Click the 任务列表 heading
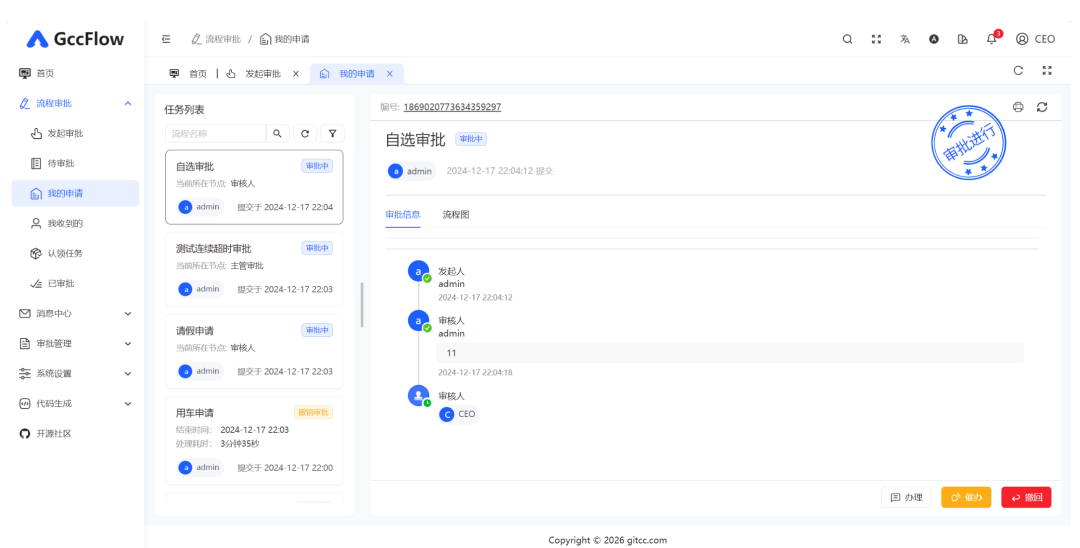1080x548 pixels. [x=184, y=109]
